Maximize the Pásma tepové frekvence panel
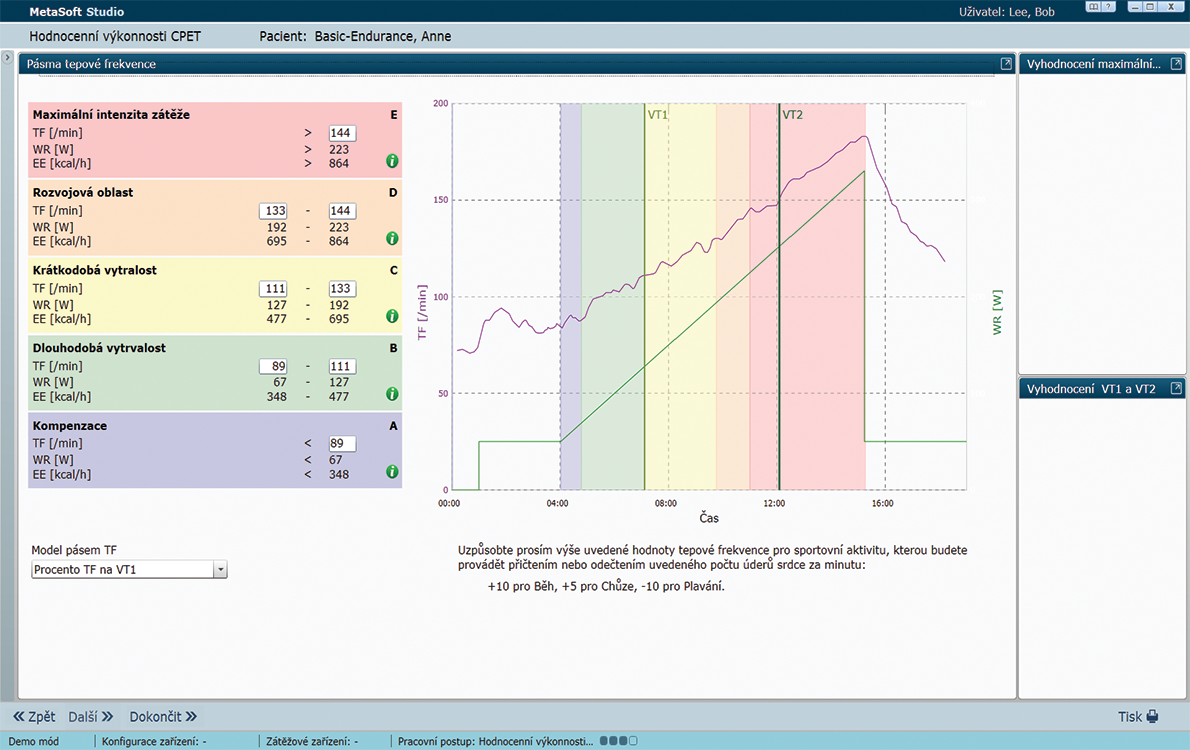This screenshot has height=750, width=1190. (x=1006, y=64)
